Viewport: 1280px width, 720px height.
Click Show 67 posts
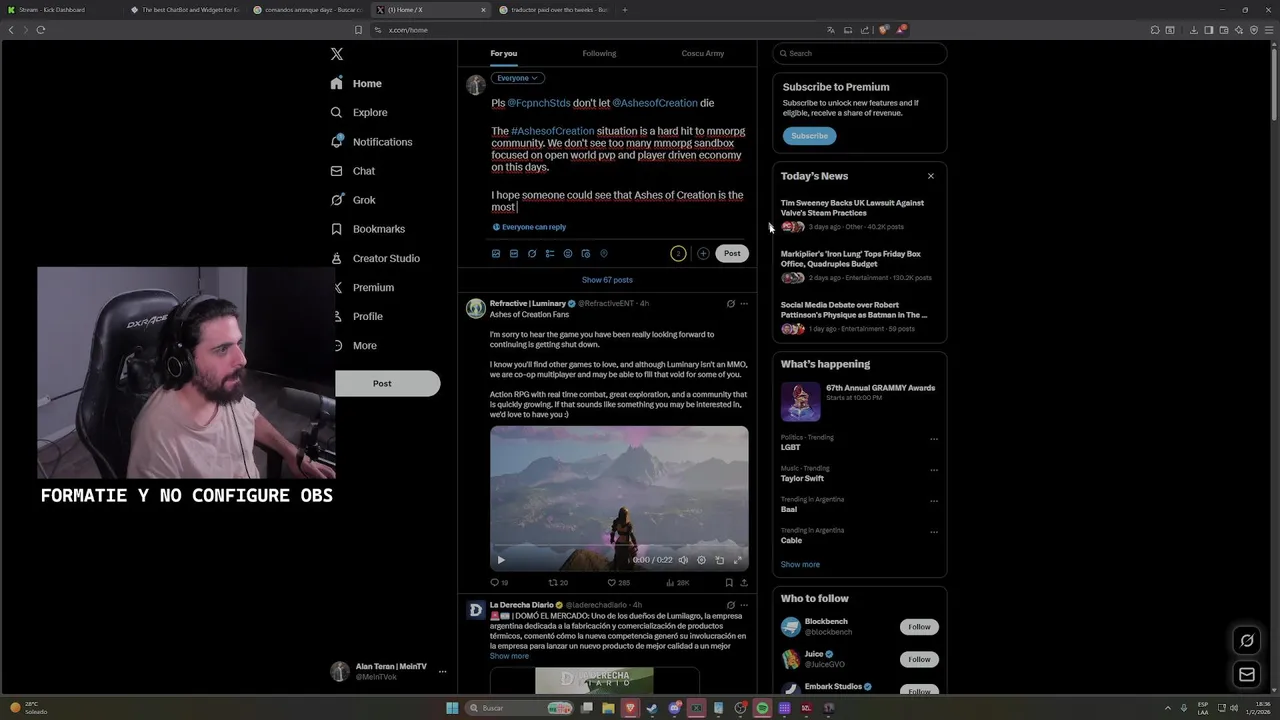[x=607, y=280]
